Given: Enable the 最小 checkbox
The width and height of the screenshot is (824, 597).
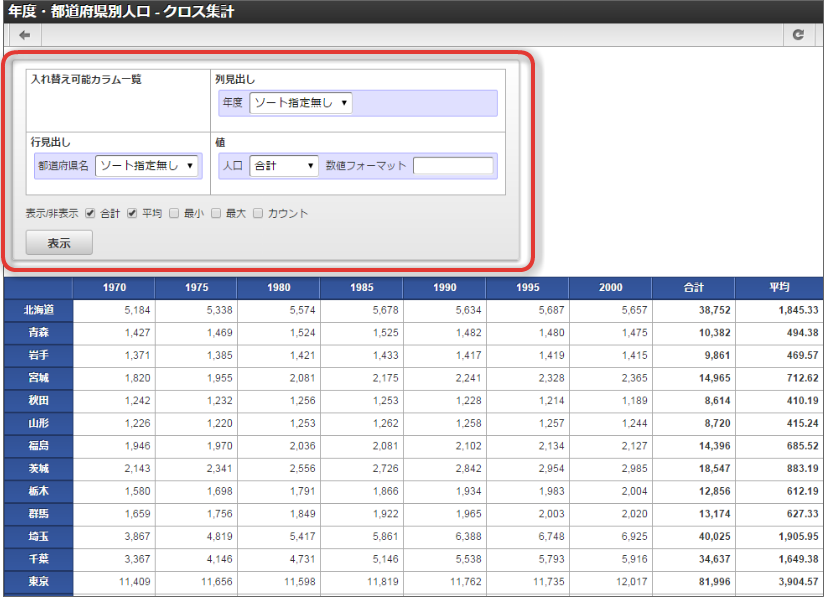Looking at the screenshot, I should click(174, 213).
